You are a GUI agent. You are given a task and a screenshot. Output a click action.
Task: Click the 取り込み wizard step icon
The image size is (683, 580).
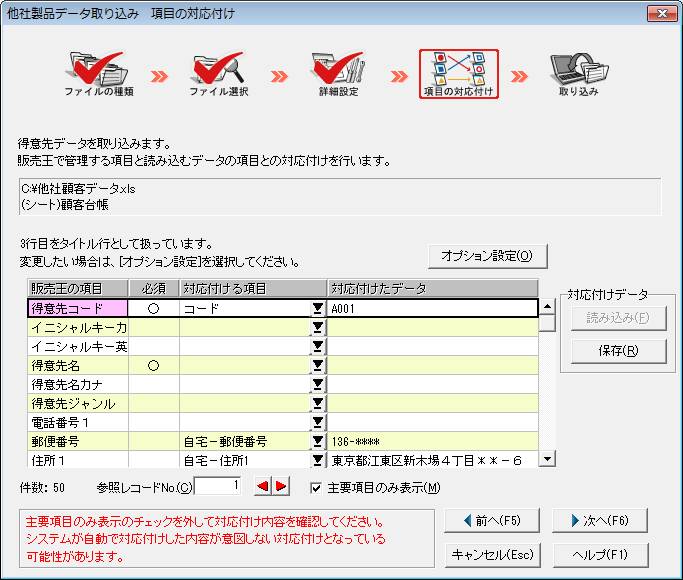click(x=578, y=74)
